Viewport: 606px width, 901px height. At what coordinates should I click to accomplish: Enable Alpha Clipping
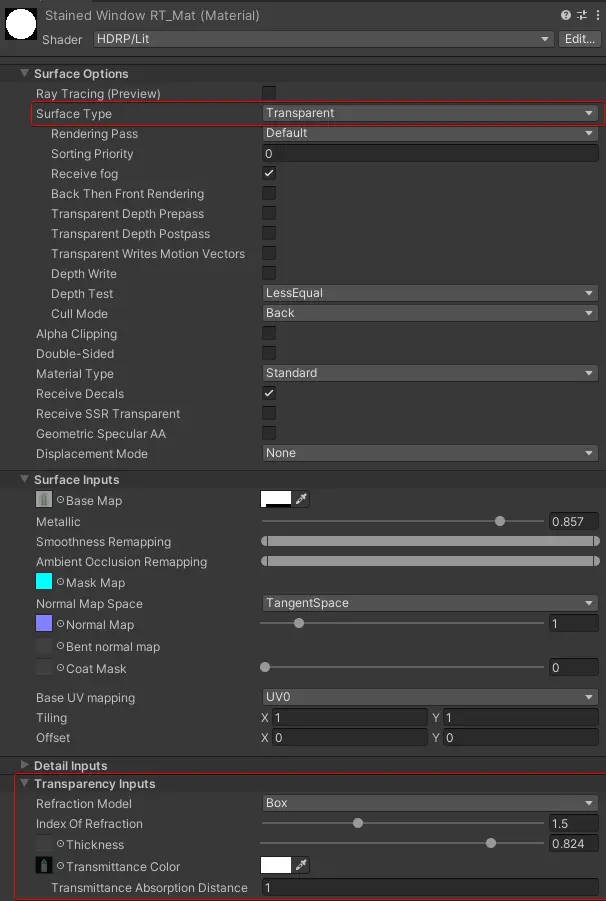pyautogui.click(x=268, y=333)
